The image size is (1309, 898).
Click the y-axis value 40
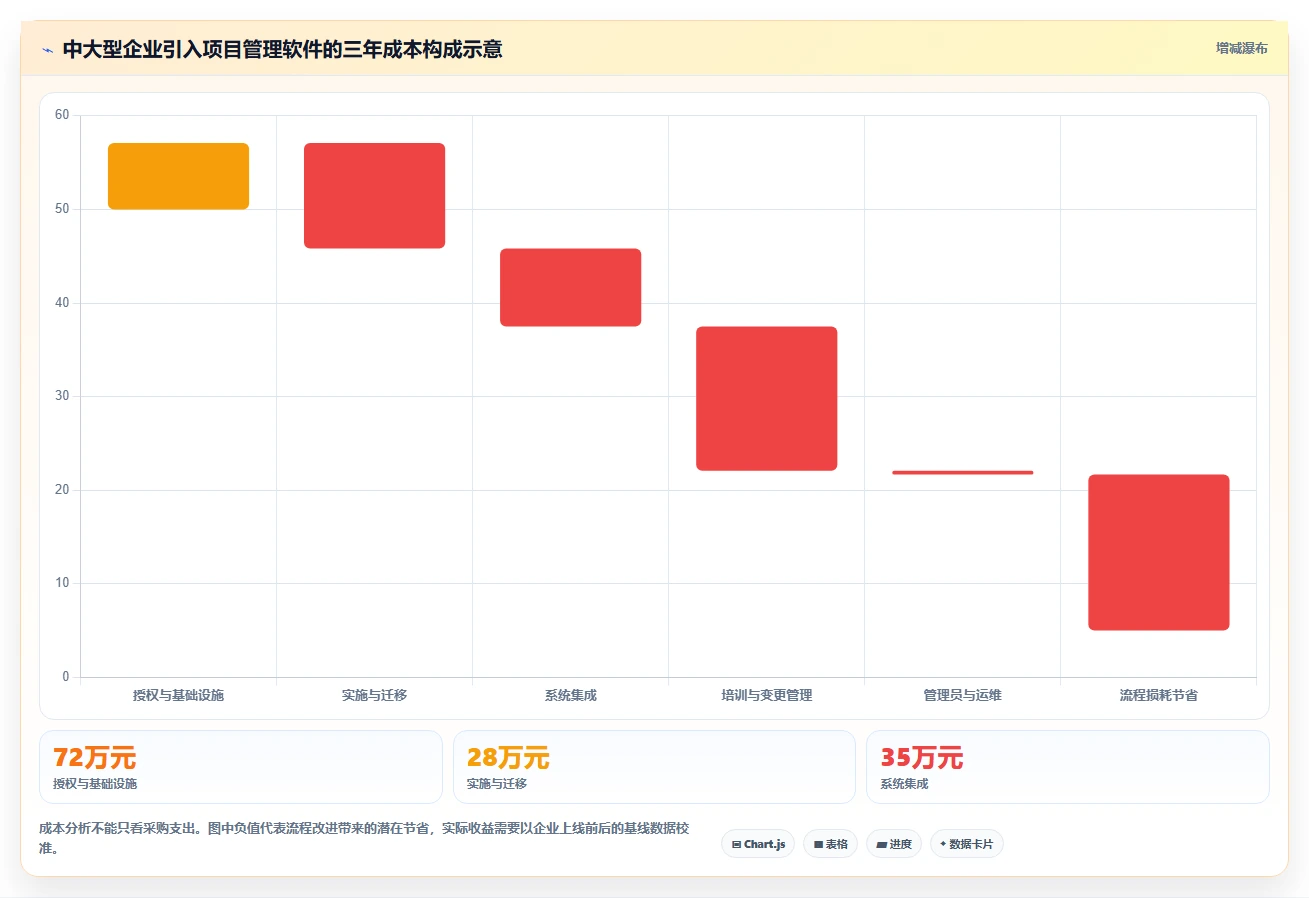pos(62,303)
